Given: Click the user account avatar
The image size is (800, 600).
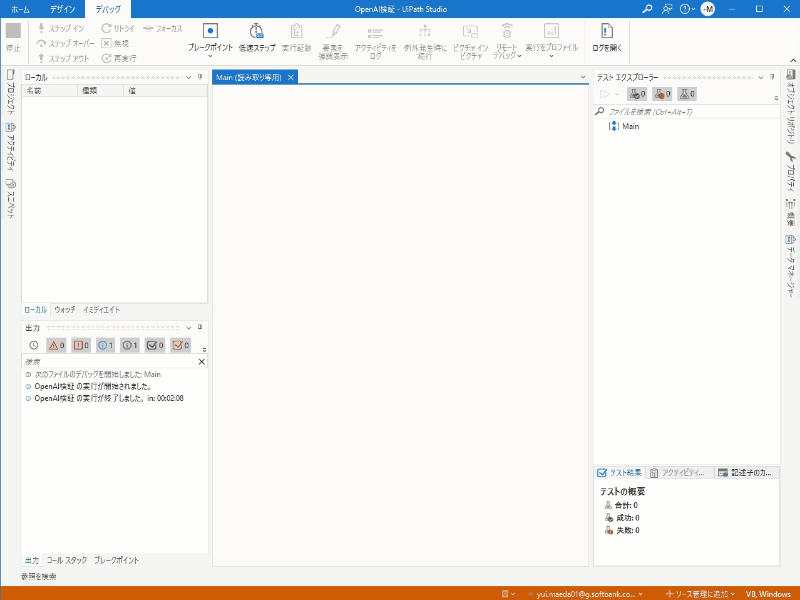Looking at the screenshot, I should (x=708, y=9).
